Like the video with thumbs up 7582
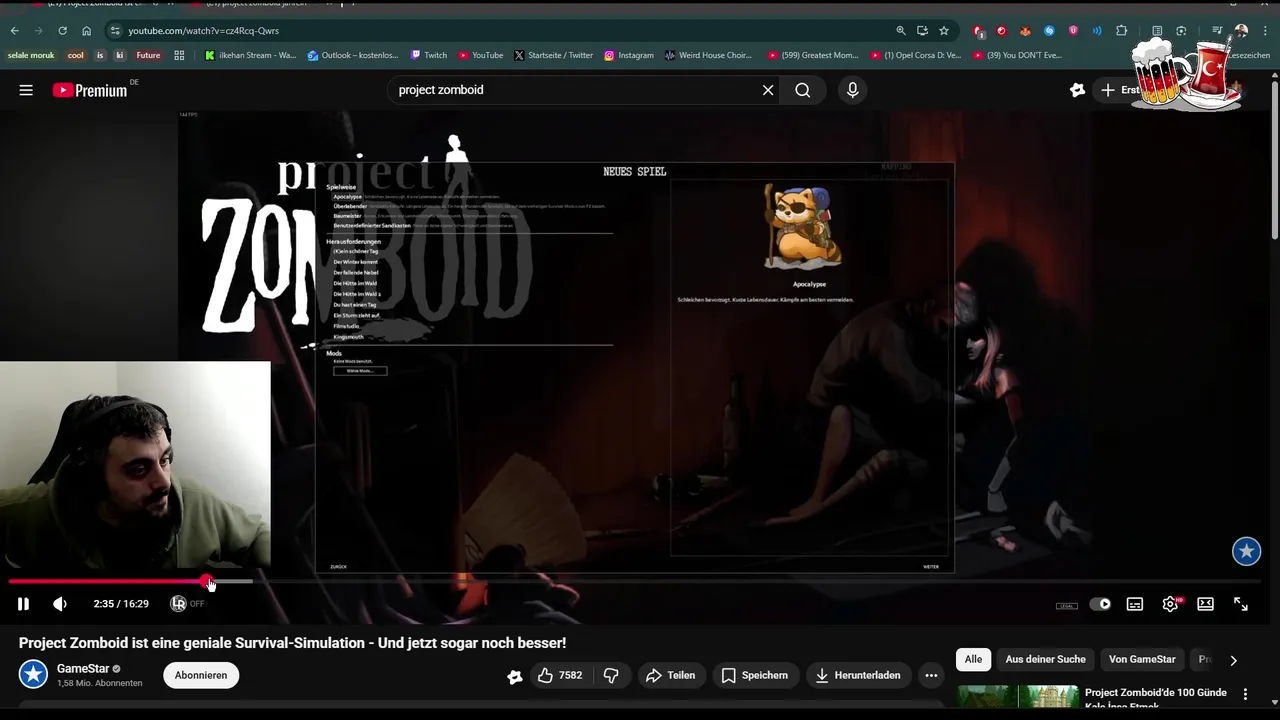The width and height of the screenshot is (1280, 720). click(560, 675)
